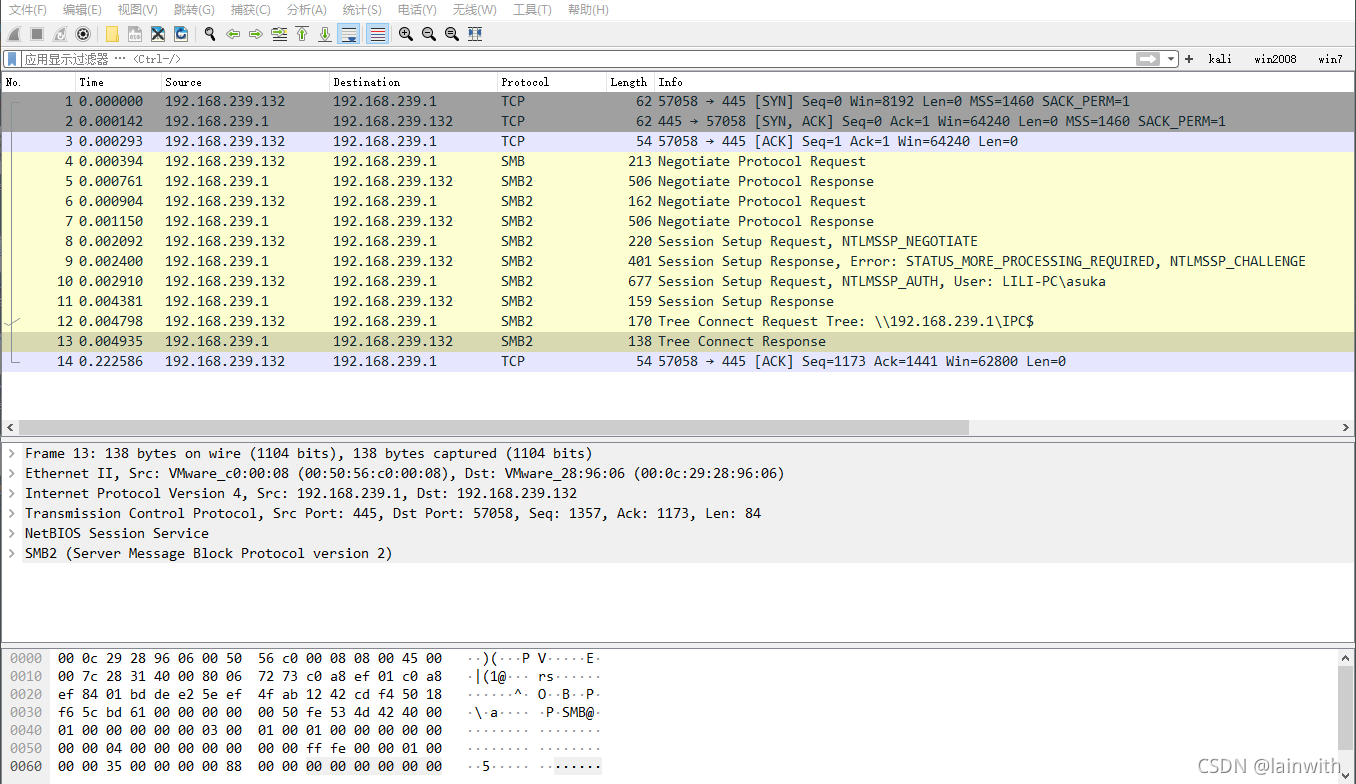Image resolution: width=1356 pixels, height=784 pixels.
Task: Expand Transmission Control Protocol layer
Action: [x=11, y=513]
